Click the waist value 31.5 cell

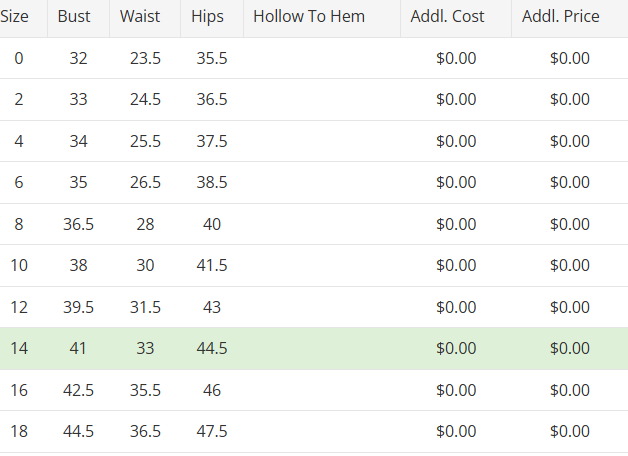[145, 307]
